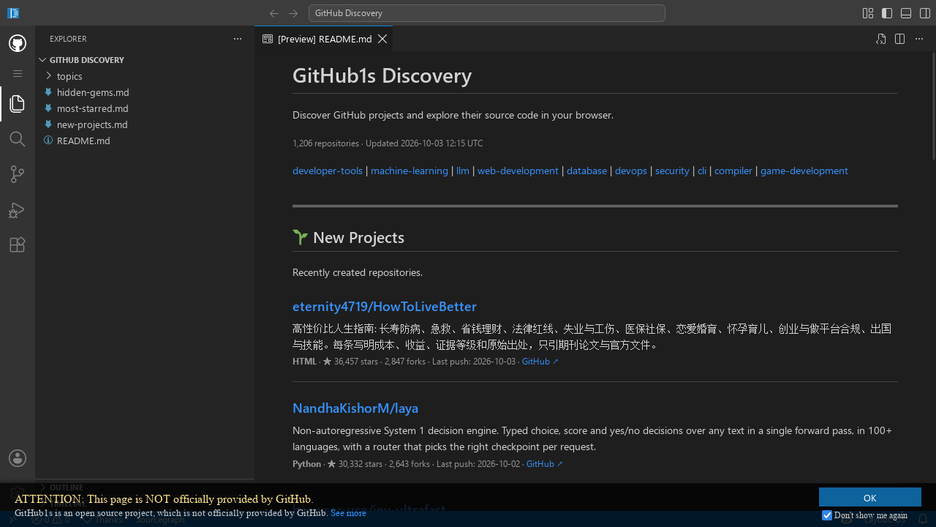Click the Go Back arrow
The height and width of the screenshot is (527, 936).
pos(274,13)
